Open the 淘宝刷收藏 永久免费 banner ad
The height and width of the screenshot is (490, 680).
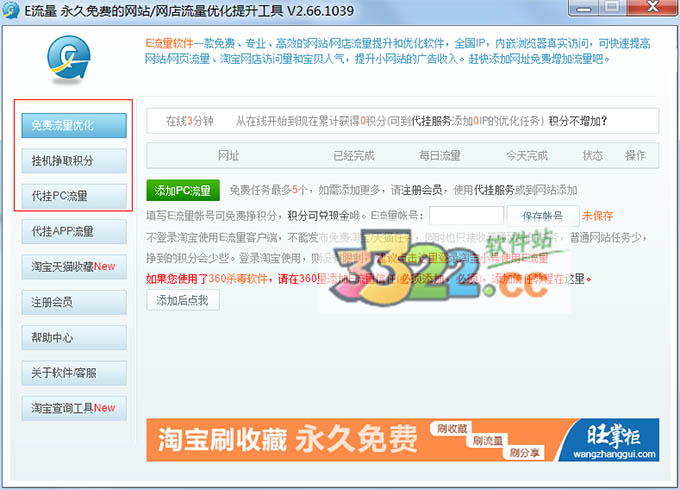click(403, 440)
